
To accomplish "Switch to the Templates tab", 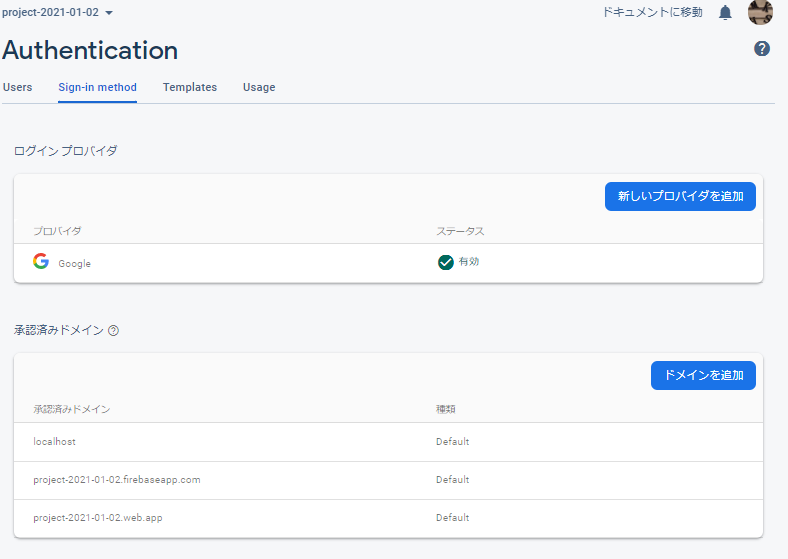I will 190,87.
